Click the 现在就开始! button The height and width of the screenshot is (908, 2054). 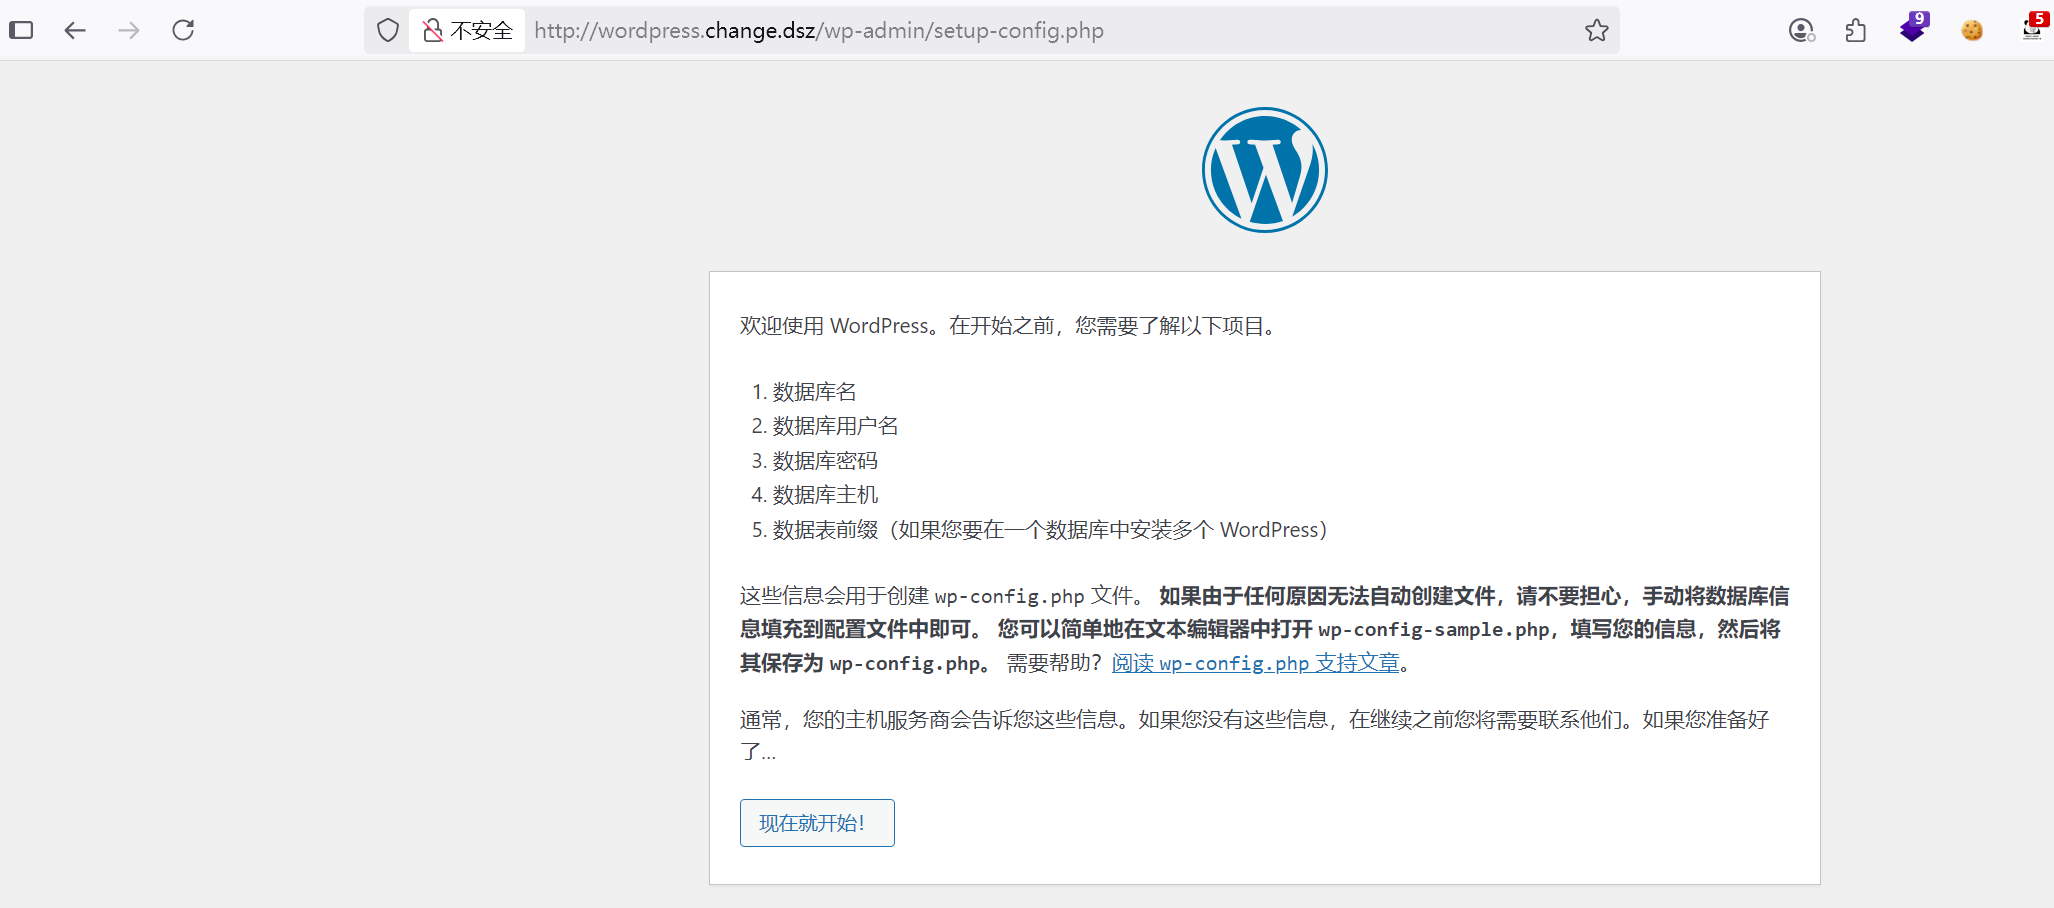click(x=817, y=823)
